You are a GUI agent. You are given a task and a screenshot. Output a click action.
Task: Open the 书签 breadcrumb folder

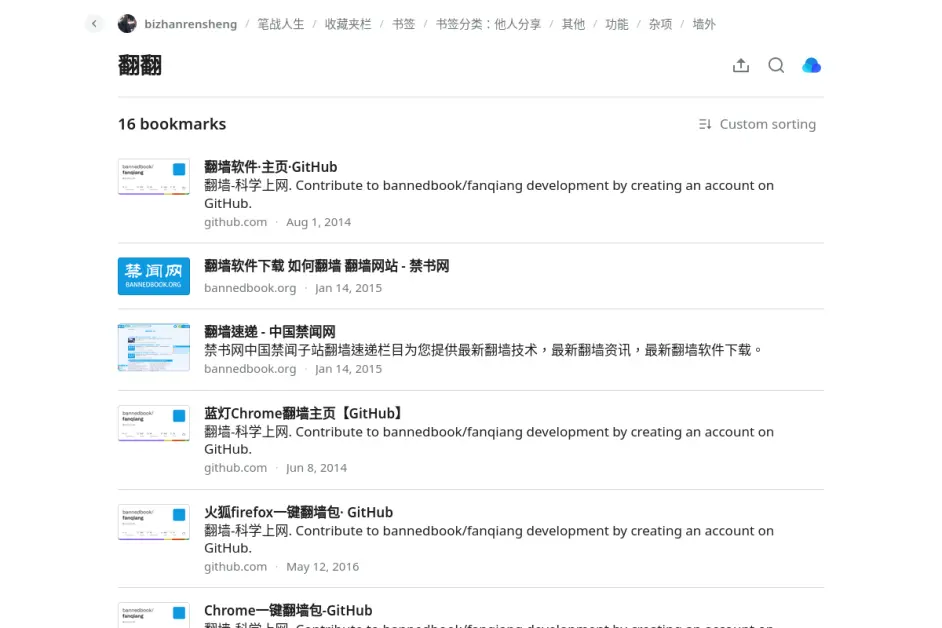click(403, 24)
